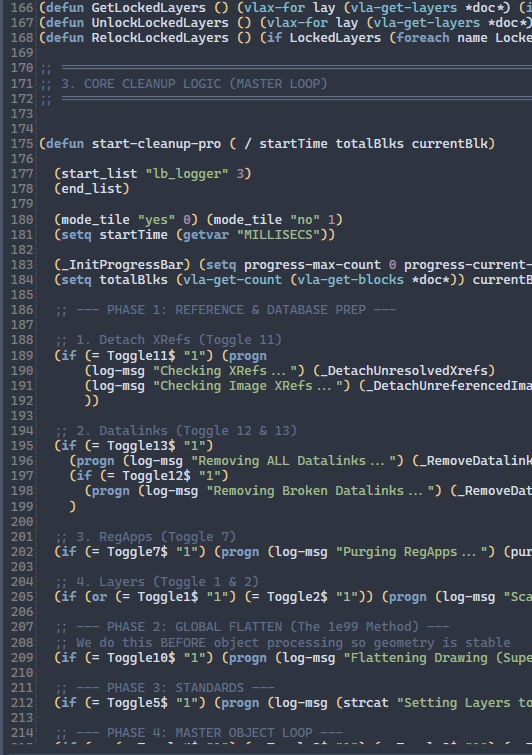The height and width of the screenshot is (755, 532).
Task: Click "Toggle12$" on line 197
Action: 156,475
